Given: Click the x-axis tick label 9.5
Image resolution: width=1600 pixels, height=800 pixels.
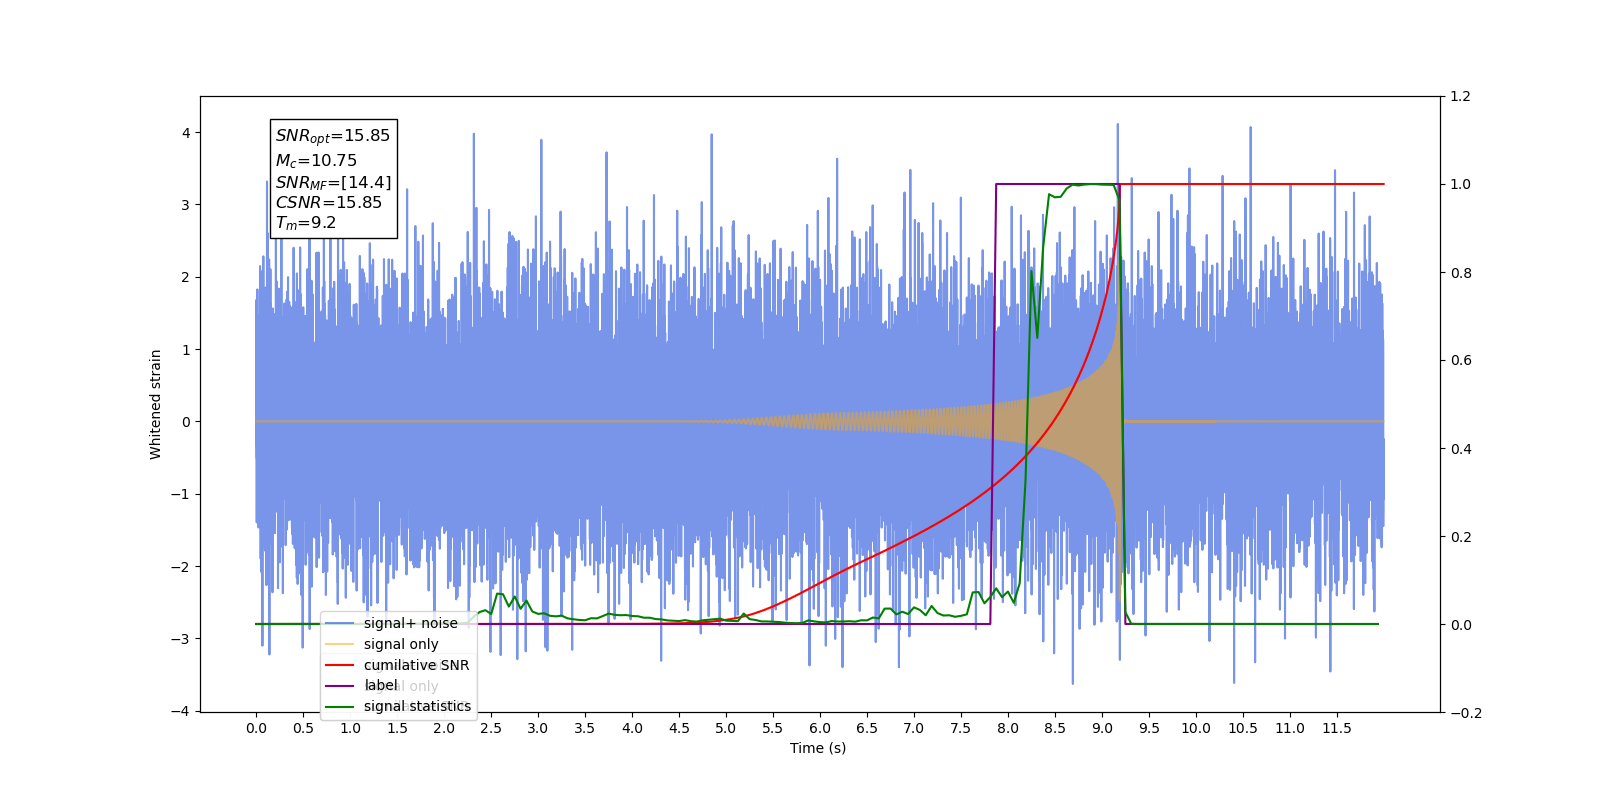Looking at the screenshot, I should pos(1149,728).
